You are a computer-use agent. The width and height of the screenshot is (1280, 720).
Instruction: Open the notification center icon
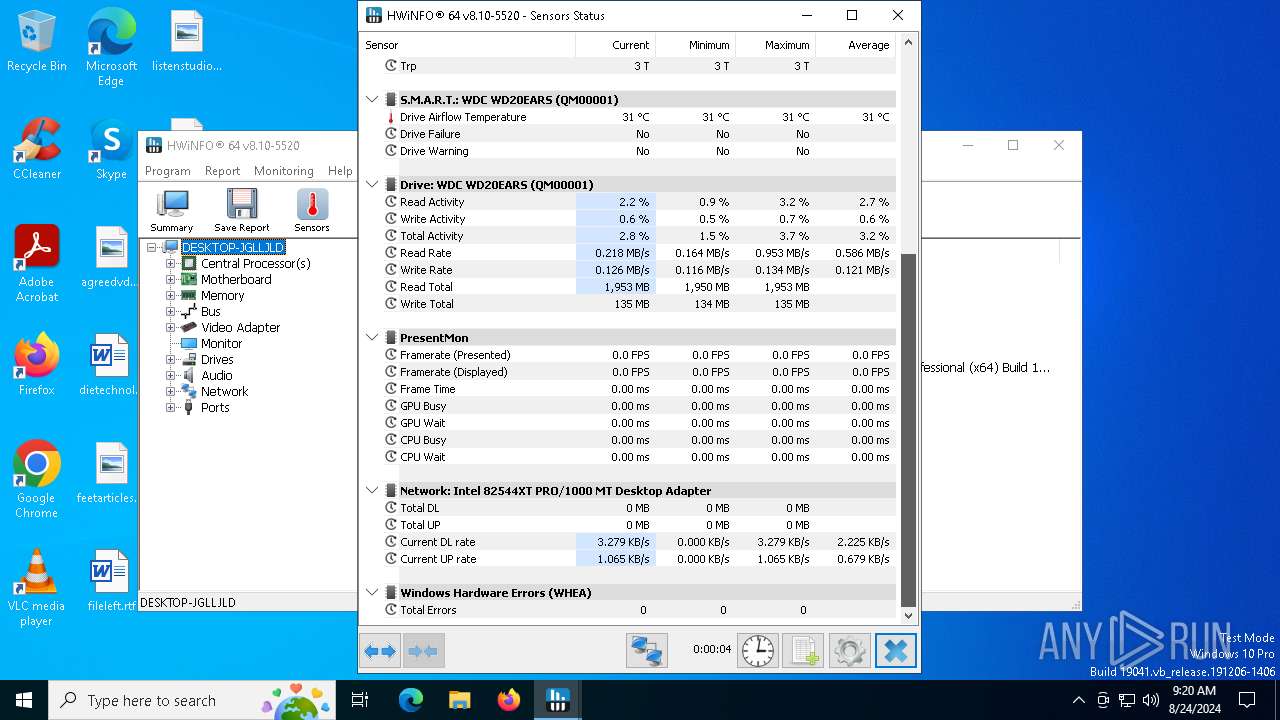[x=1247, y=700]
